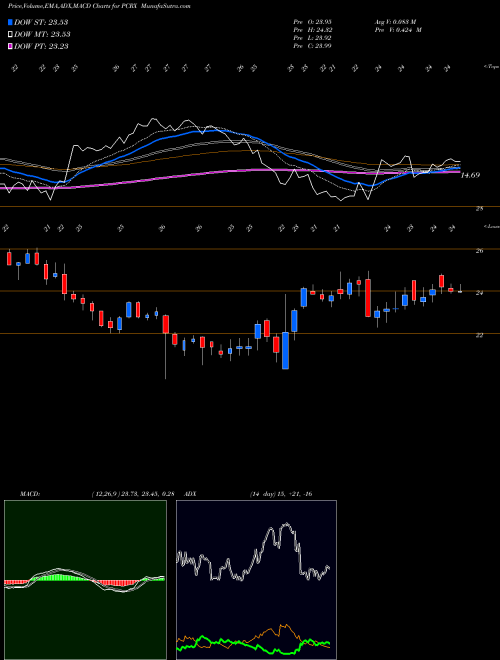Click the 'Avg V: 0.683 M' value
This screenshot has width=500, height=660.
point(395,21)
